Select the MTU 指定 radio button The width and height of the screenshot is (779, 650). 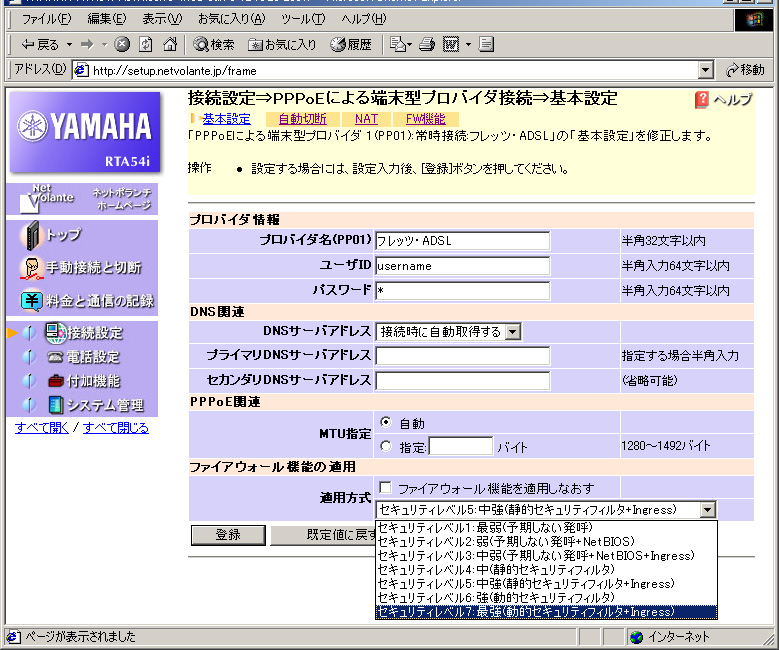point(385,446)
